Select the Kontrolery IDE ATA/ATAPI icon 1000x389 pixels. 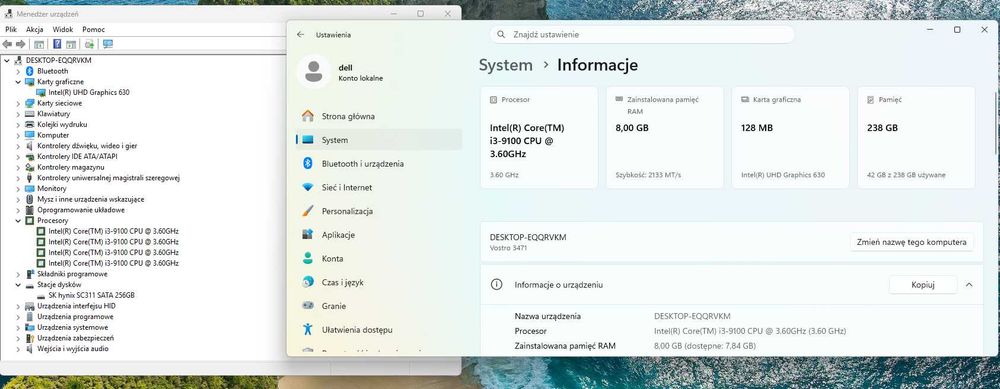click(29, 156)
